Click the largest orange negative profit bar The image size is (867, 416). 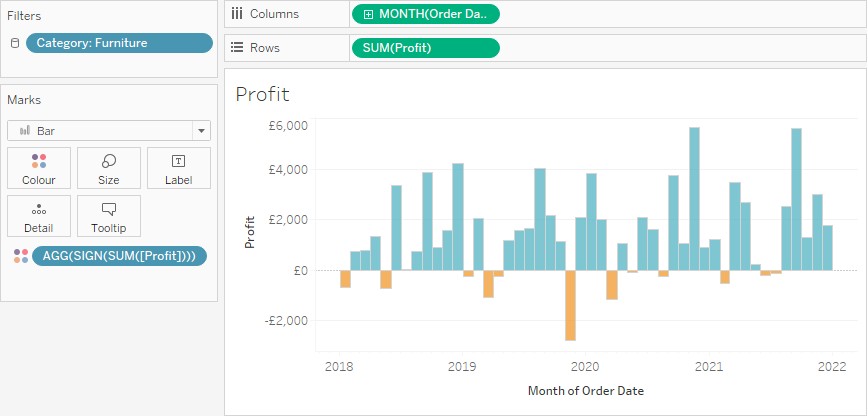(x=570, y=305)
